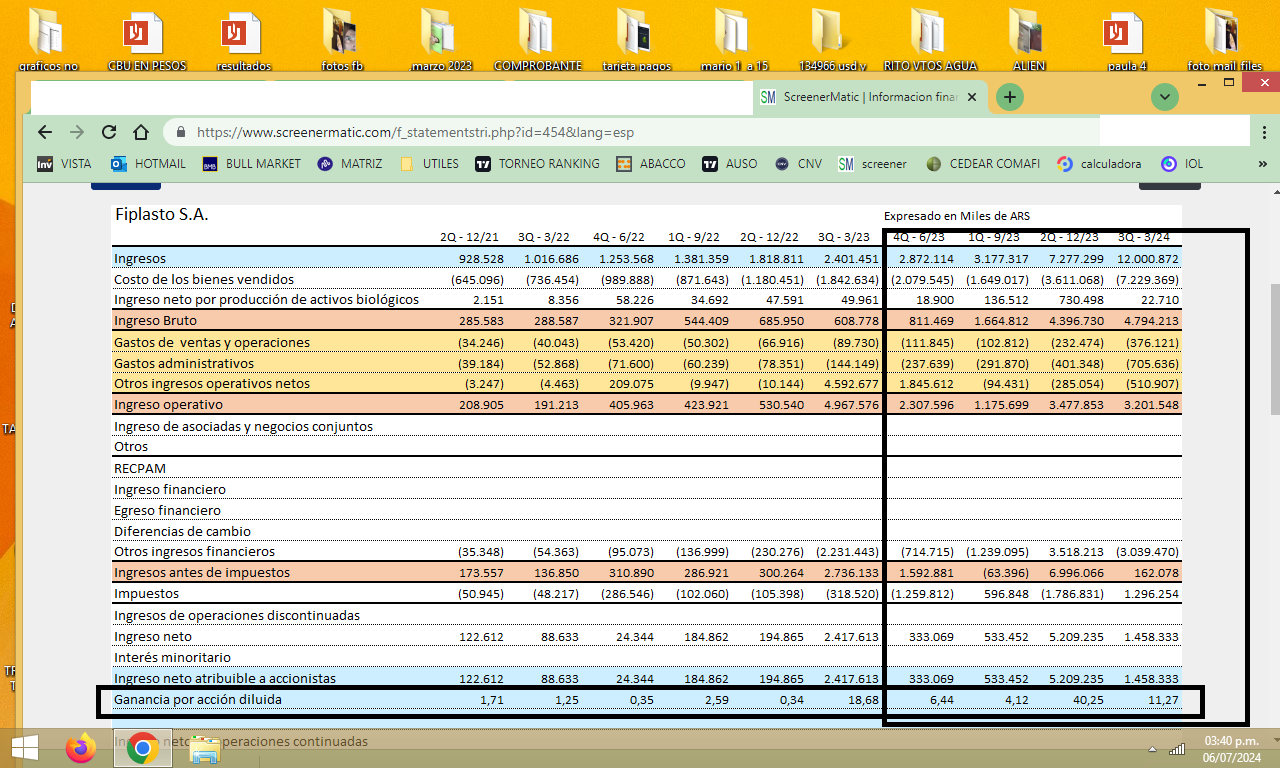Open the UTILES bookmark folder
Screen dimensions: 1280x768
429,164
